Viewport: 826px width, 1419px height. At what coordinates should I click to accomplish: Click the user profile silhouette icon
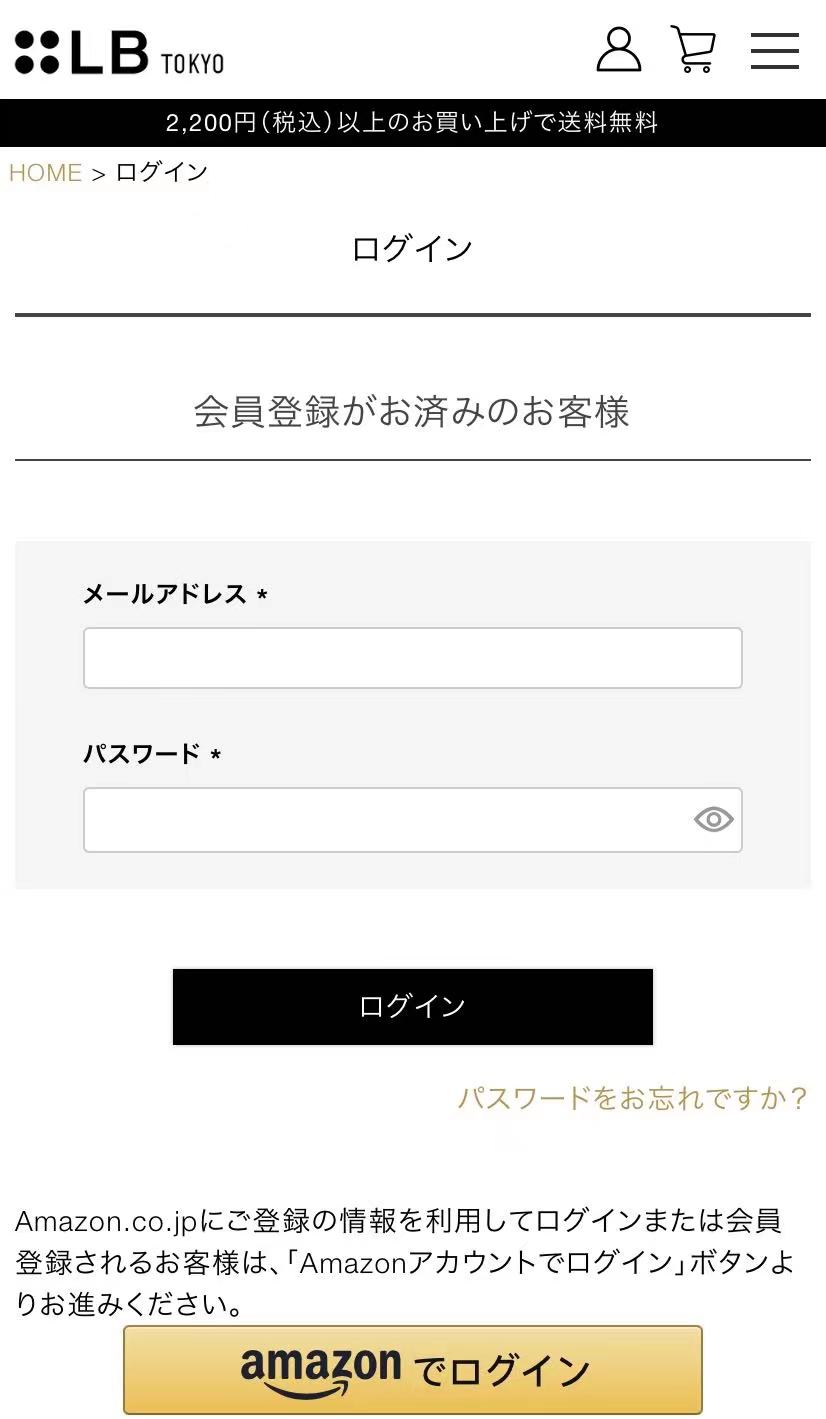[x=618, y=50]
